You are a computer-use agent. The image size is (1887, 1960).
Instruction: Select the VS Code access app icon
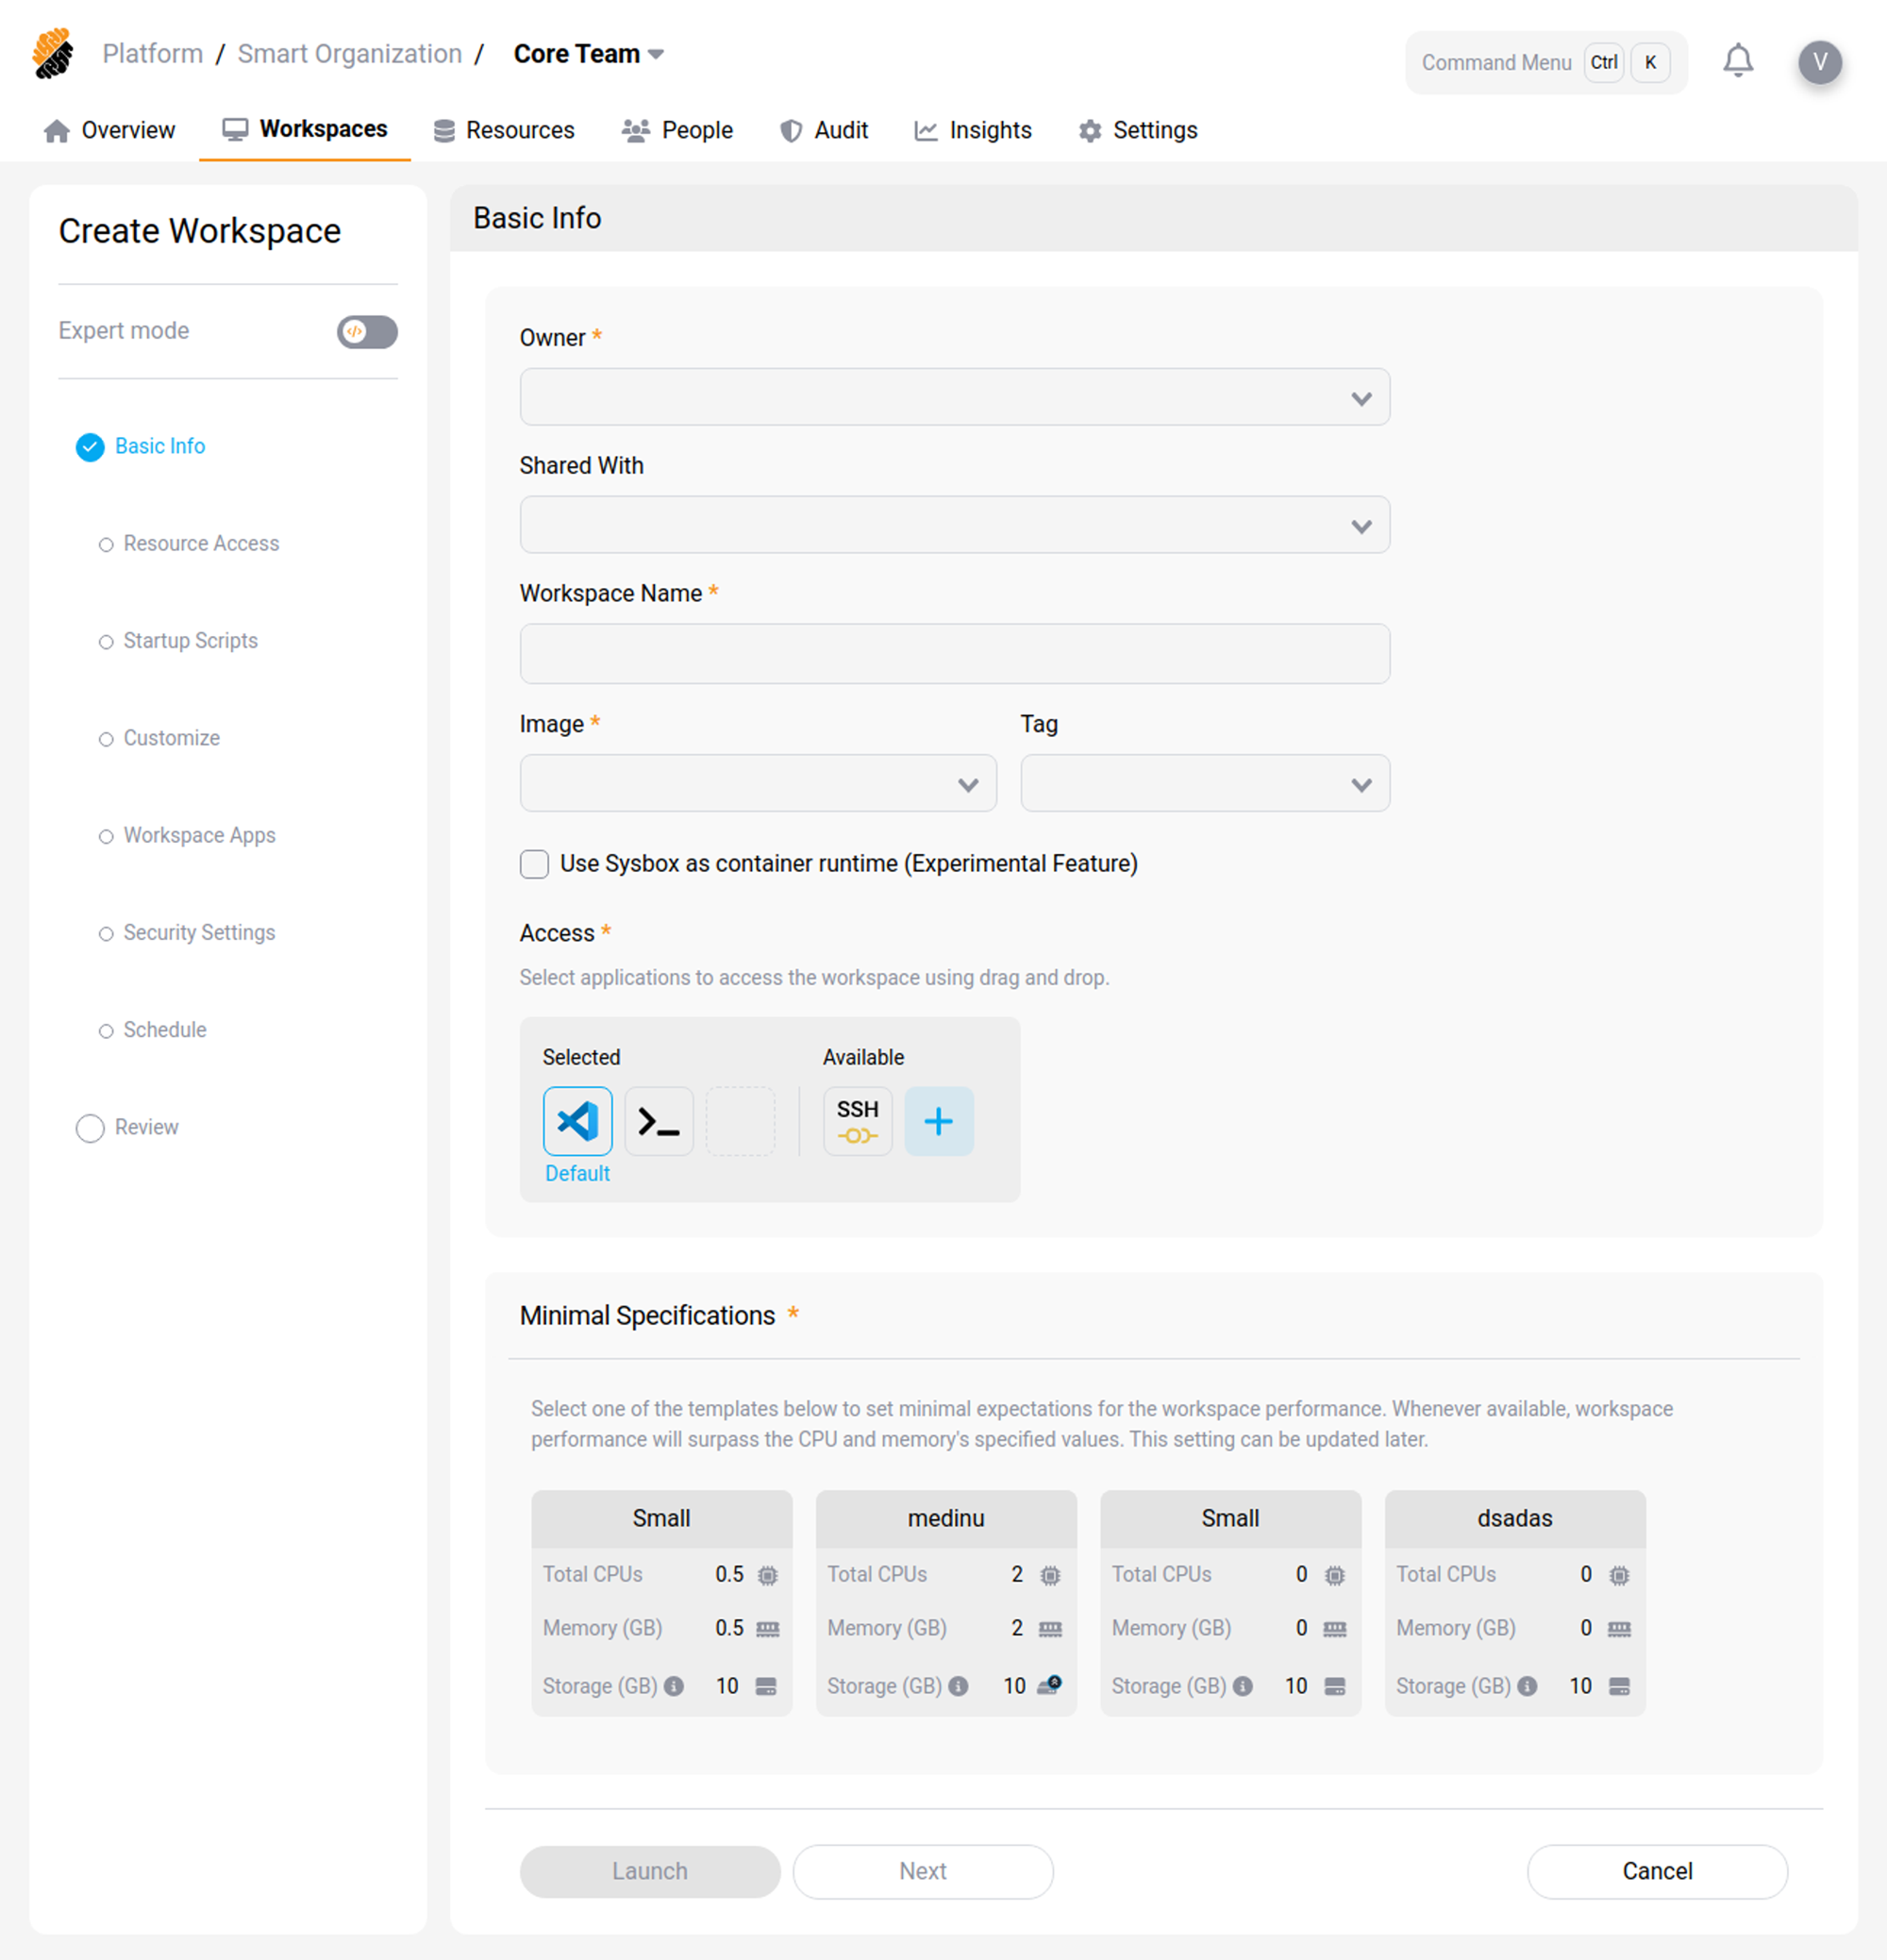577,1120
